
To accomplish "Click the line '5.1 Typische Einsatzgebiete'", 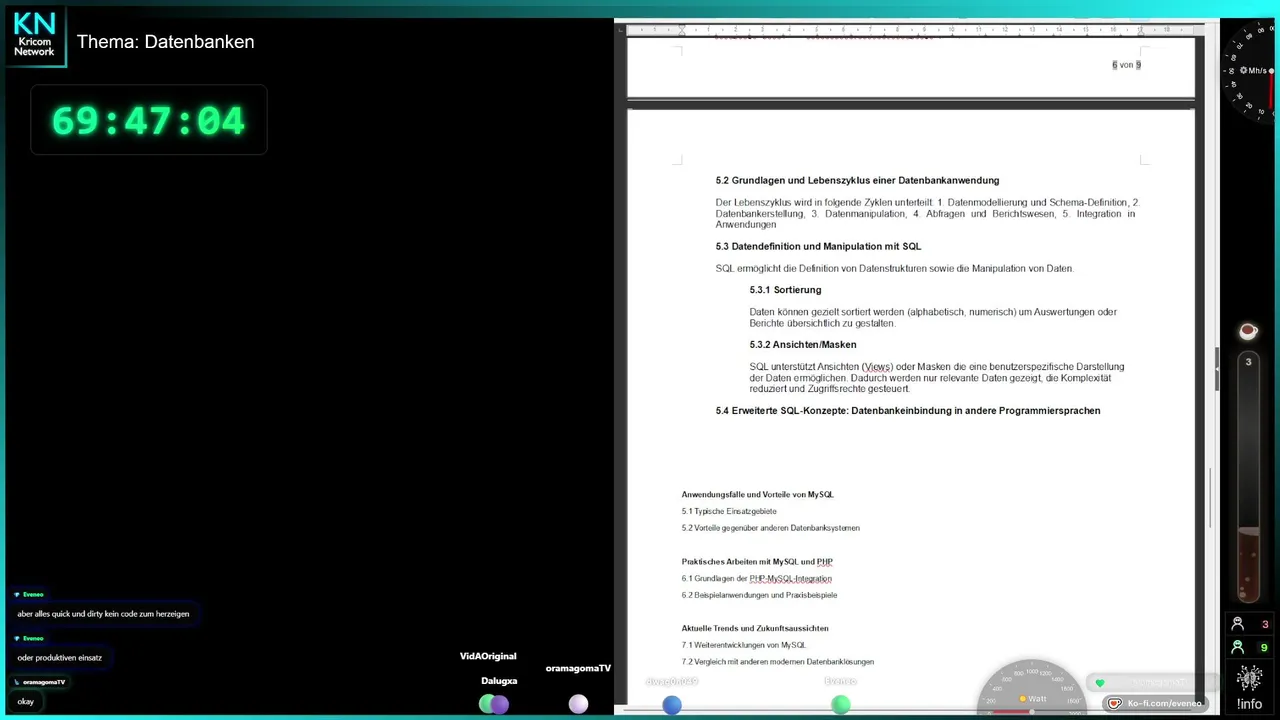I will click(x=729, y=511).
